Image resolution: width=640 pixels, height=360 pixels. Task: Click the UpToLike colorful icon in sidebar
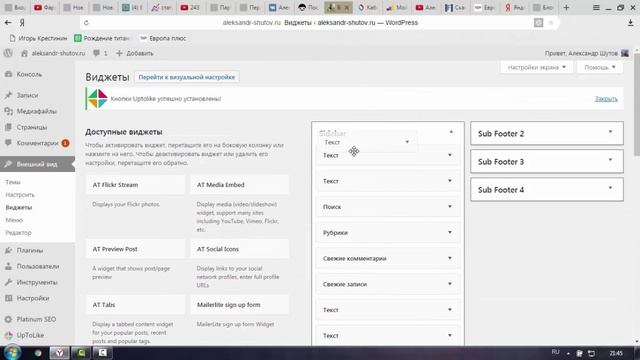coord(8,335)
